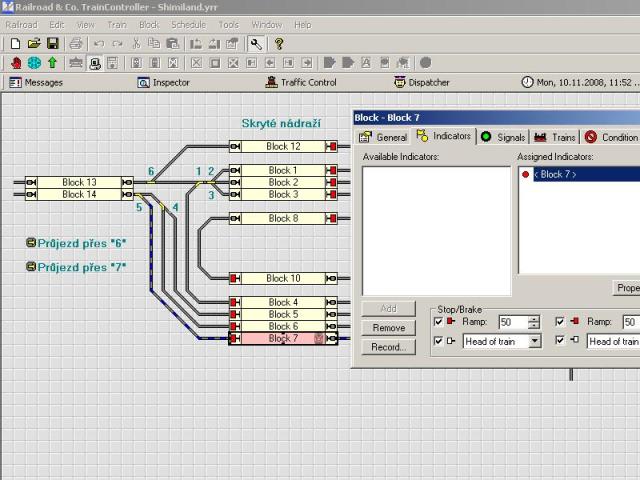640x480 pixels.
Task: Open a file with the folder icon
Action: point(34,43)
